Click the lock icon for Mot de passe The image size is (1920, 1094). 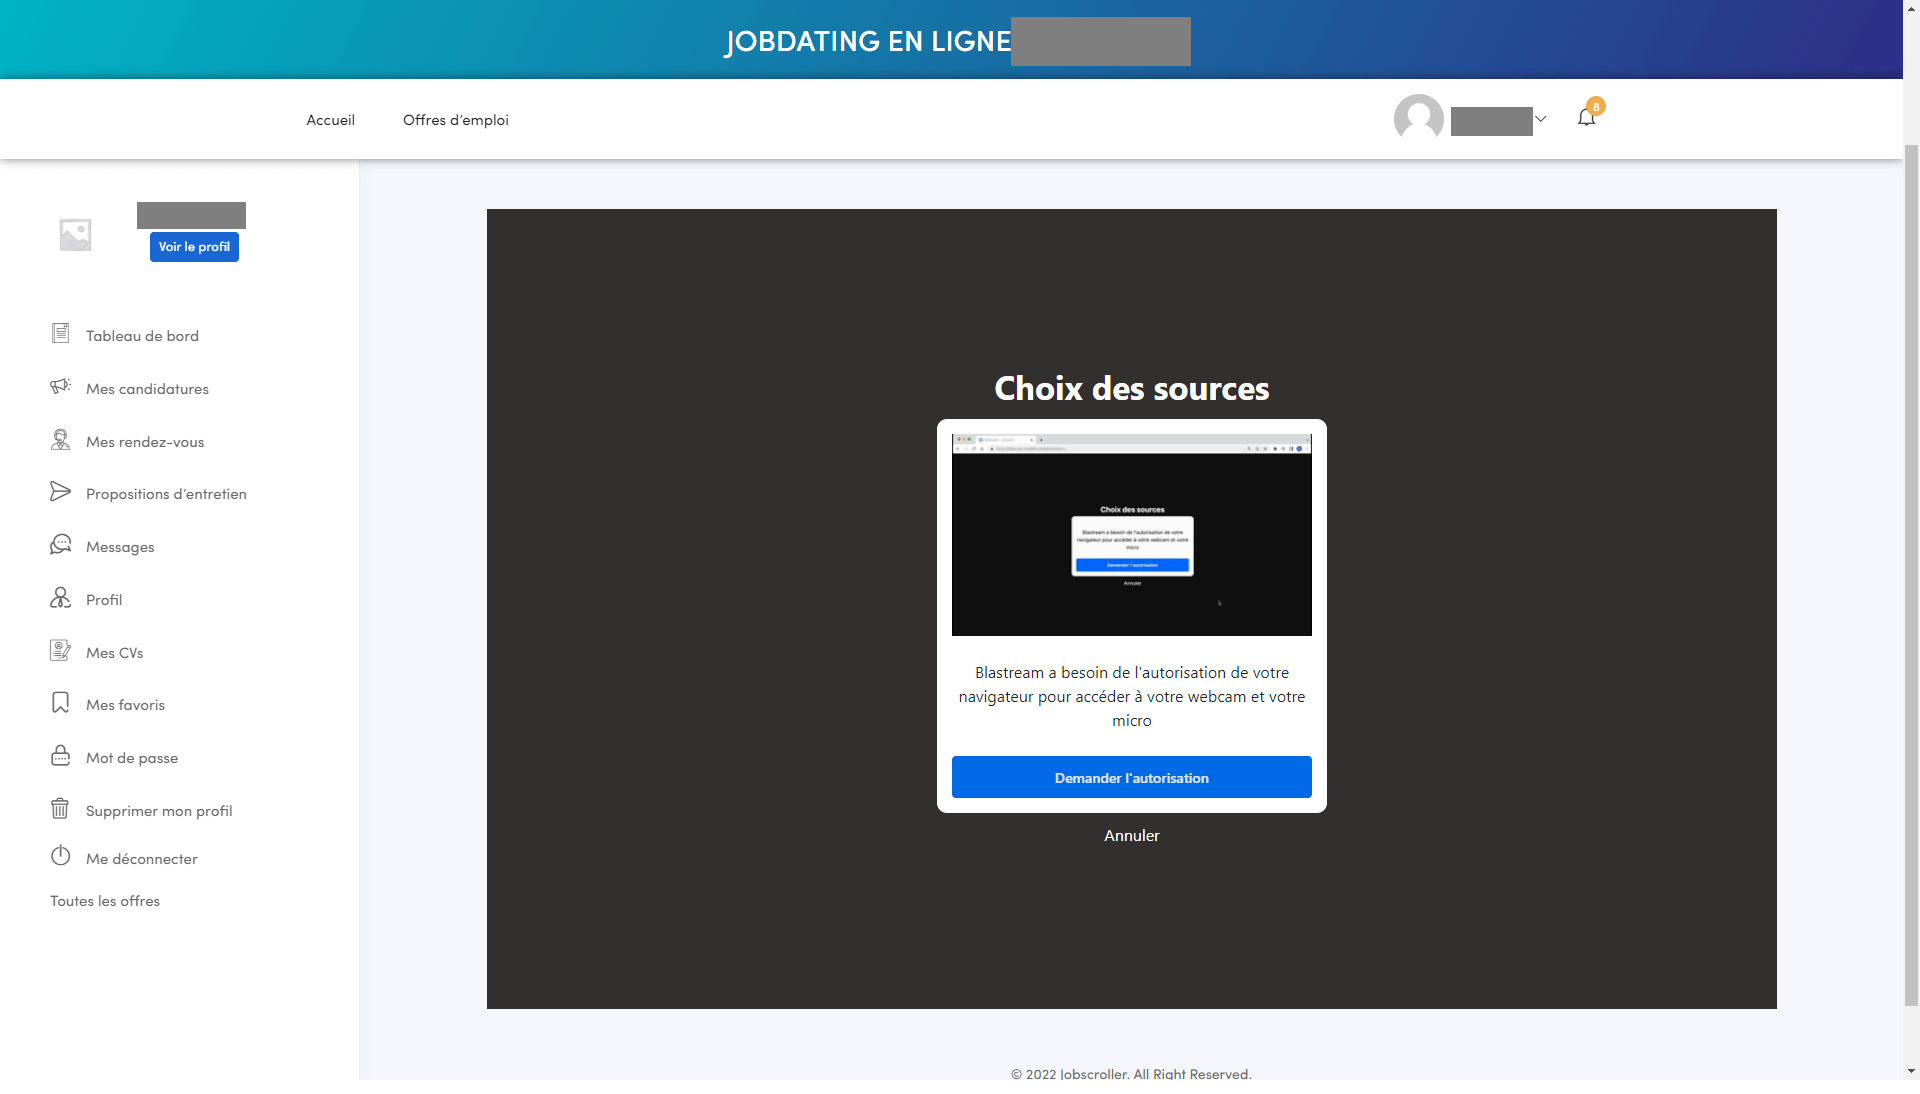pos(60,756)
